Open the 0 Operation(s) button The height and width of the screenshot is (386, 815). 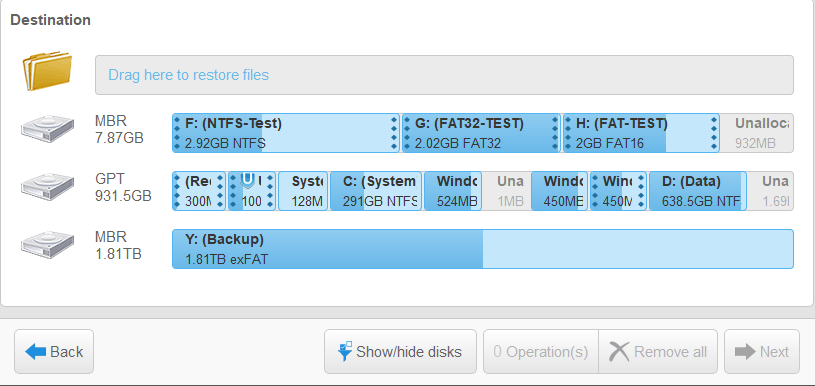click(x=541, y=352)
